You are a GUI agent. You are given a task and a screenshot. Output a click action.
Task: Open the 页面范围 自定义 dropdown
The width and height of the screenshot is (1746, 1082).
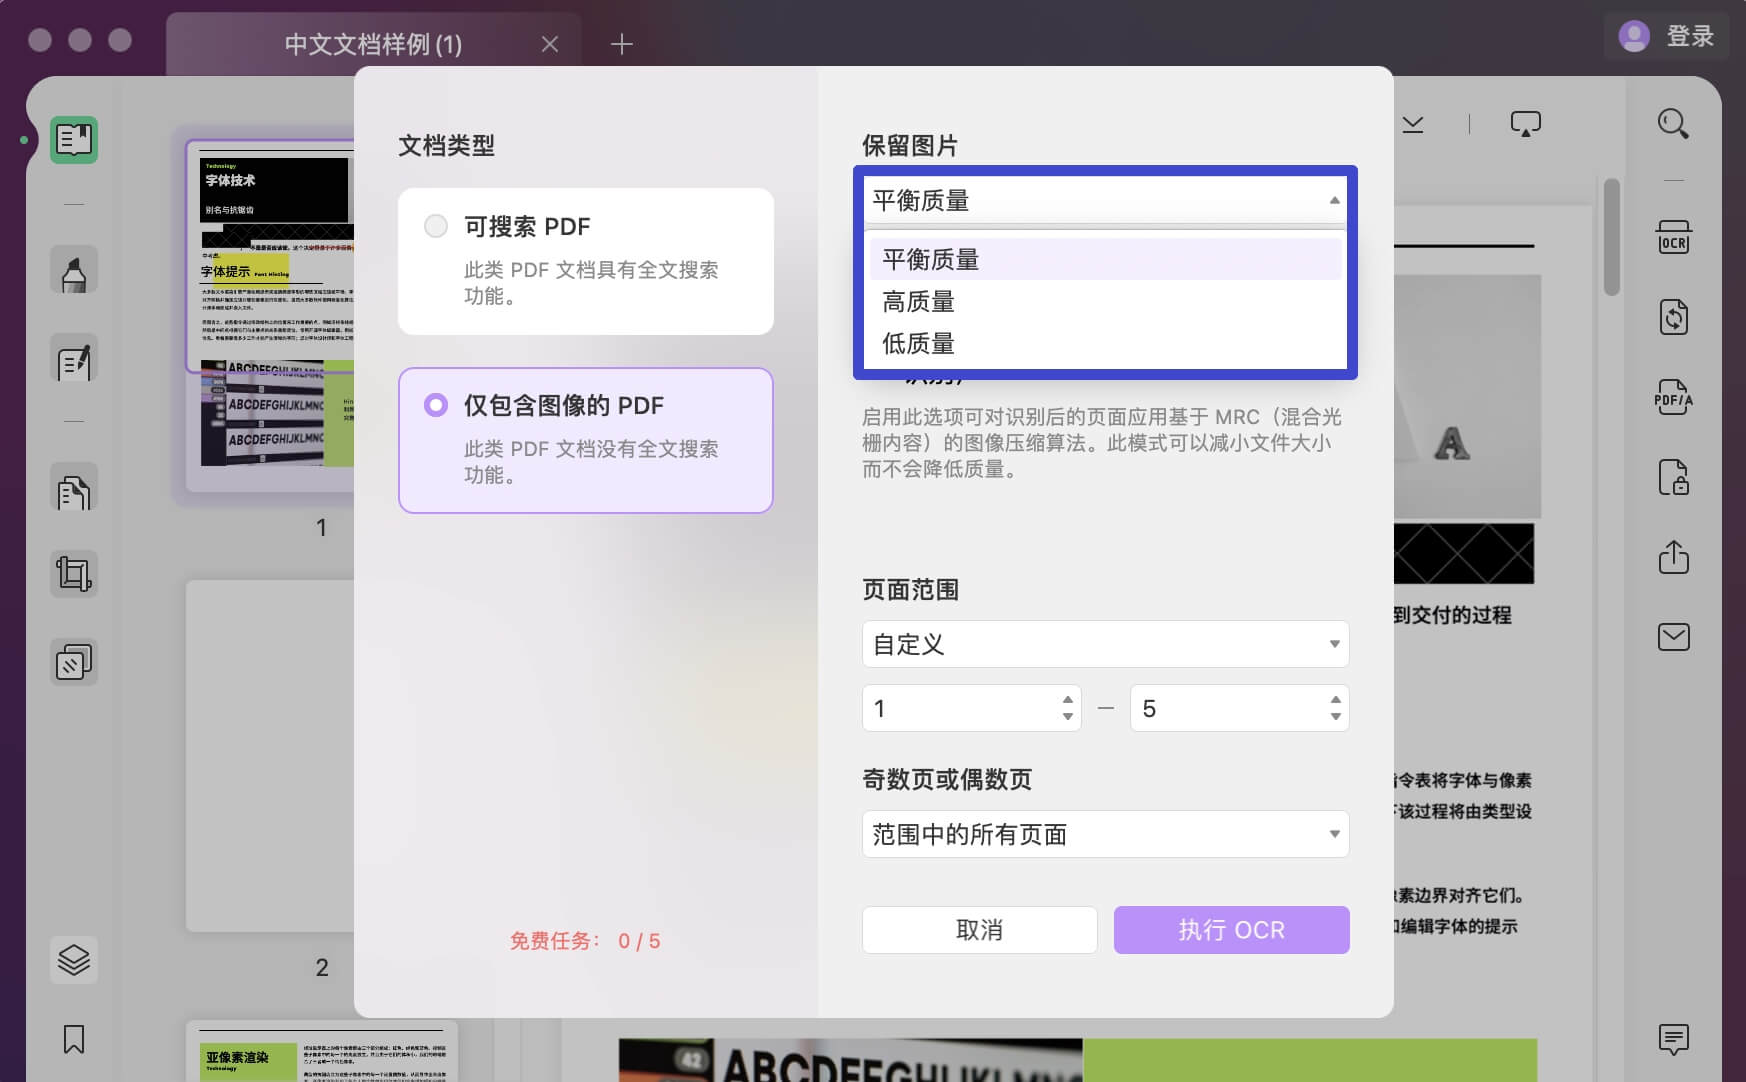point(1105,644)
